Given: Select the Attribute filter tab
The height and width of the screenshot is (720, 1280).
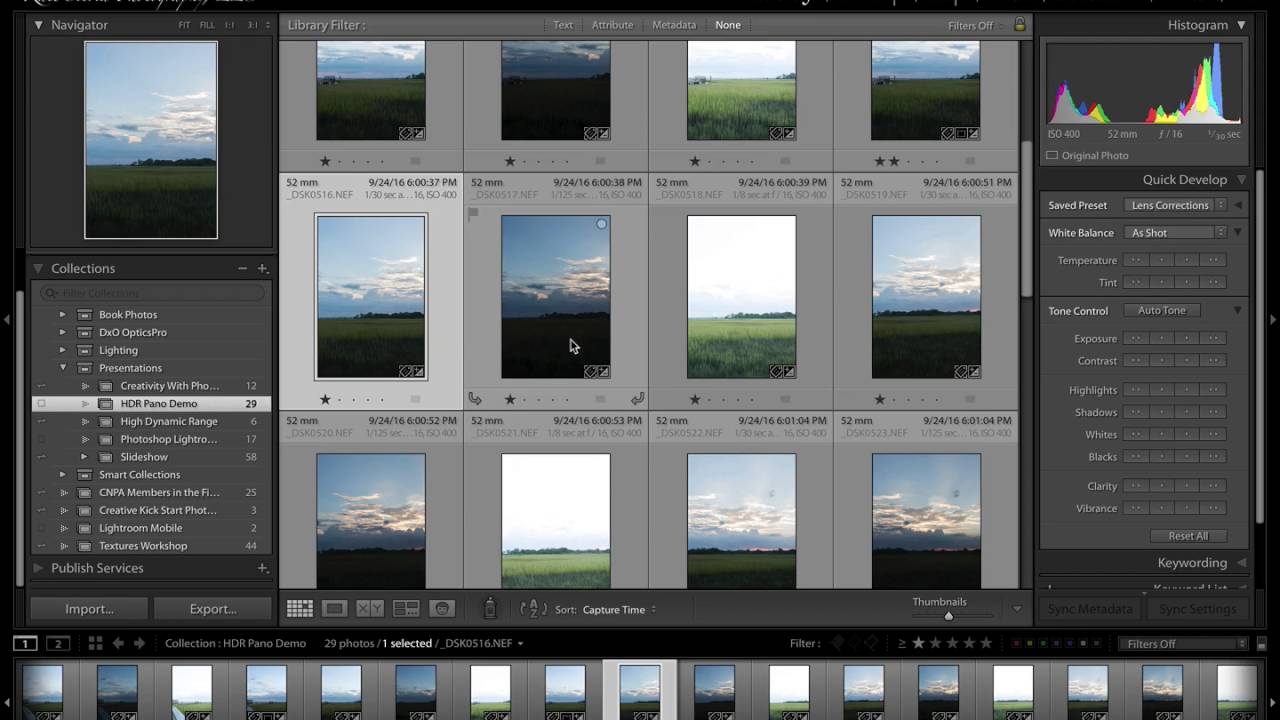Looking at the screenshot, I should tap(612, 25).
